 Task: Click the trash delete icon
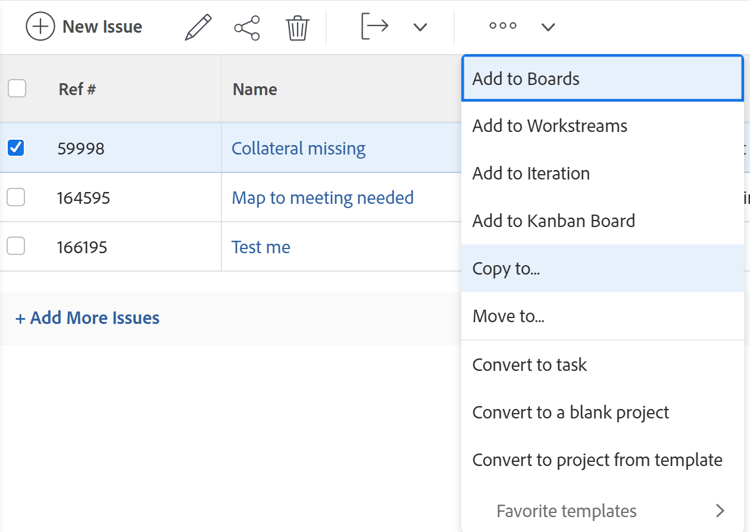[x=297, y=27]
